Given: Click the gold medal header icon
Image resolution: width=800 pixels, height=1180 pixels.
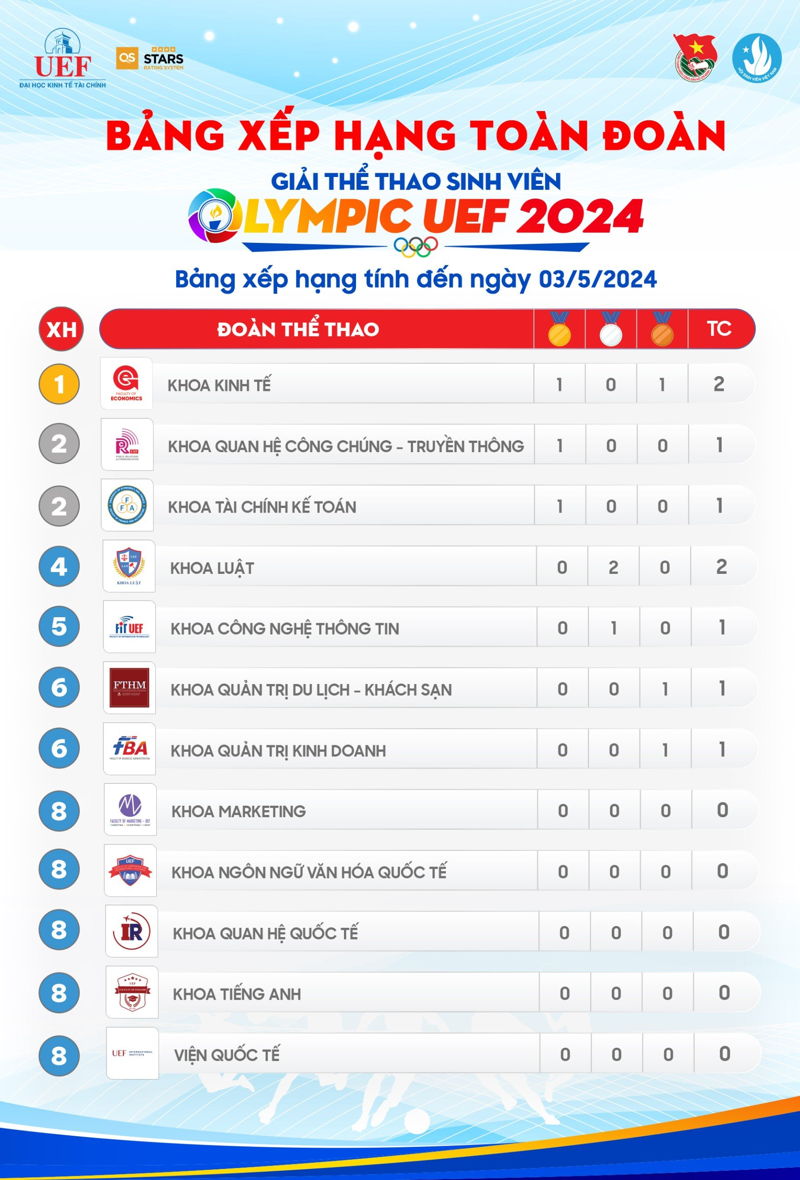Looking at the screenshot, I should click(x=559, y=328).
